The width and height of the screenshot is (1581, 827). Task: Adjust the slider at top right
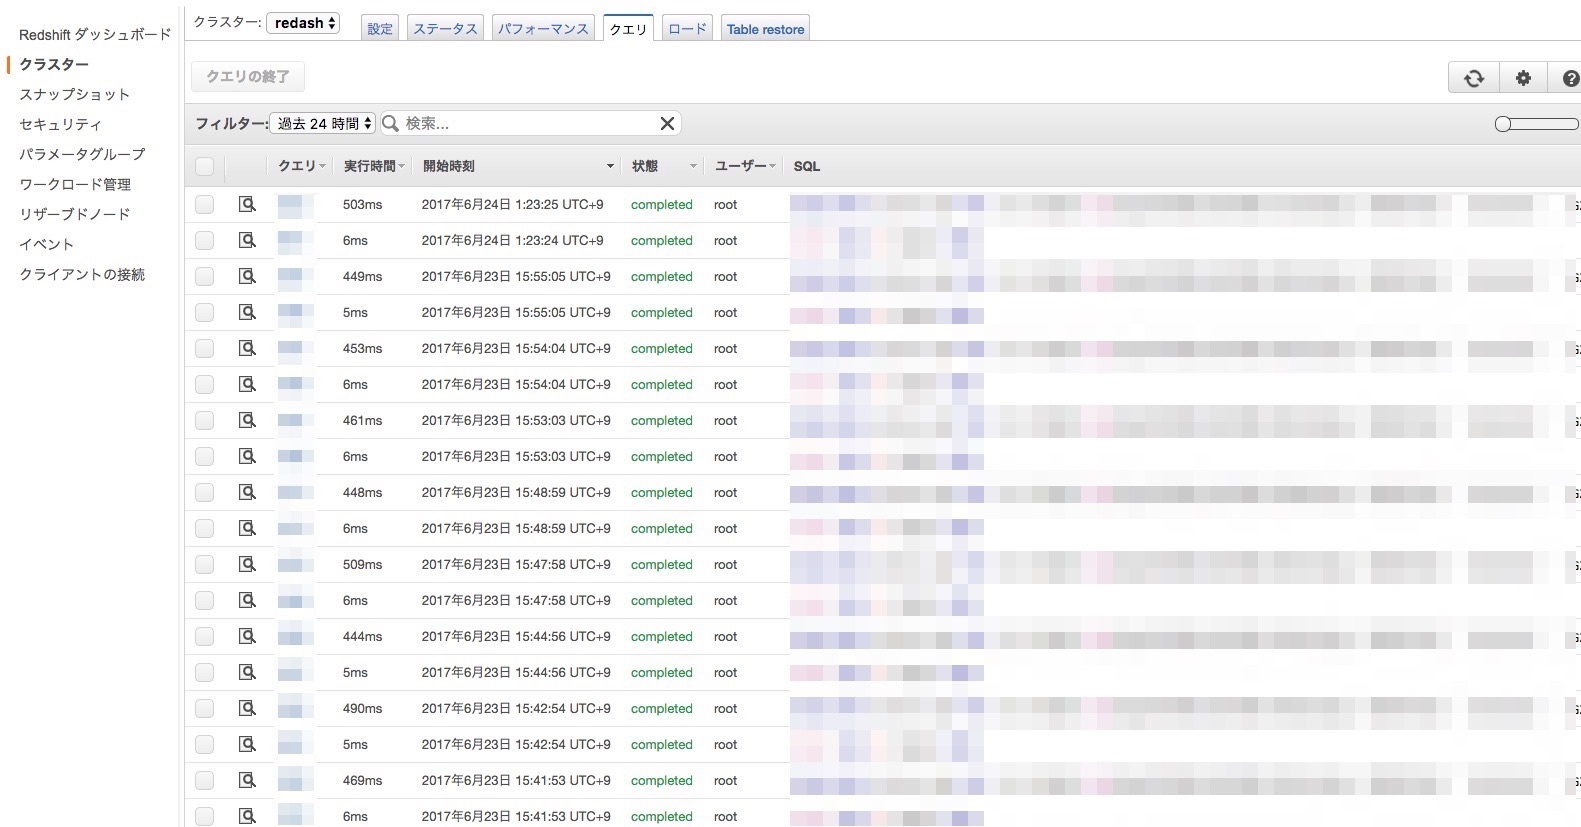coord(1503,124)
